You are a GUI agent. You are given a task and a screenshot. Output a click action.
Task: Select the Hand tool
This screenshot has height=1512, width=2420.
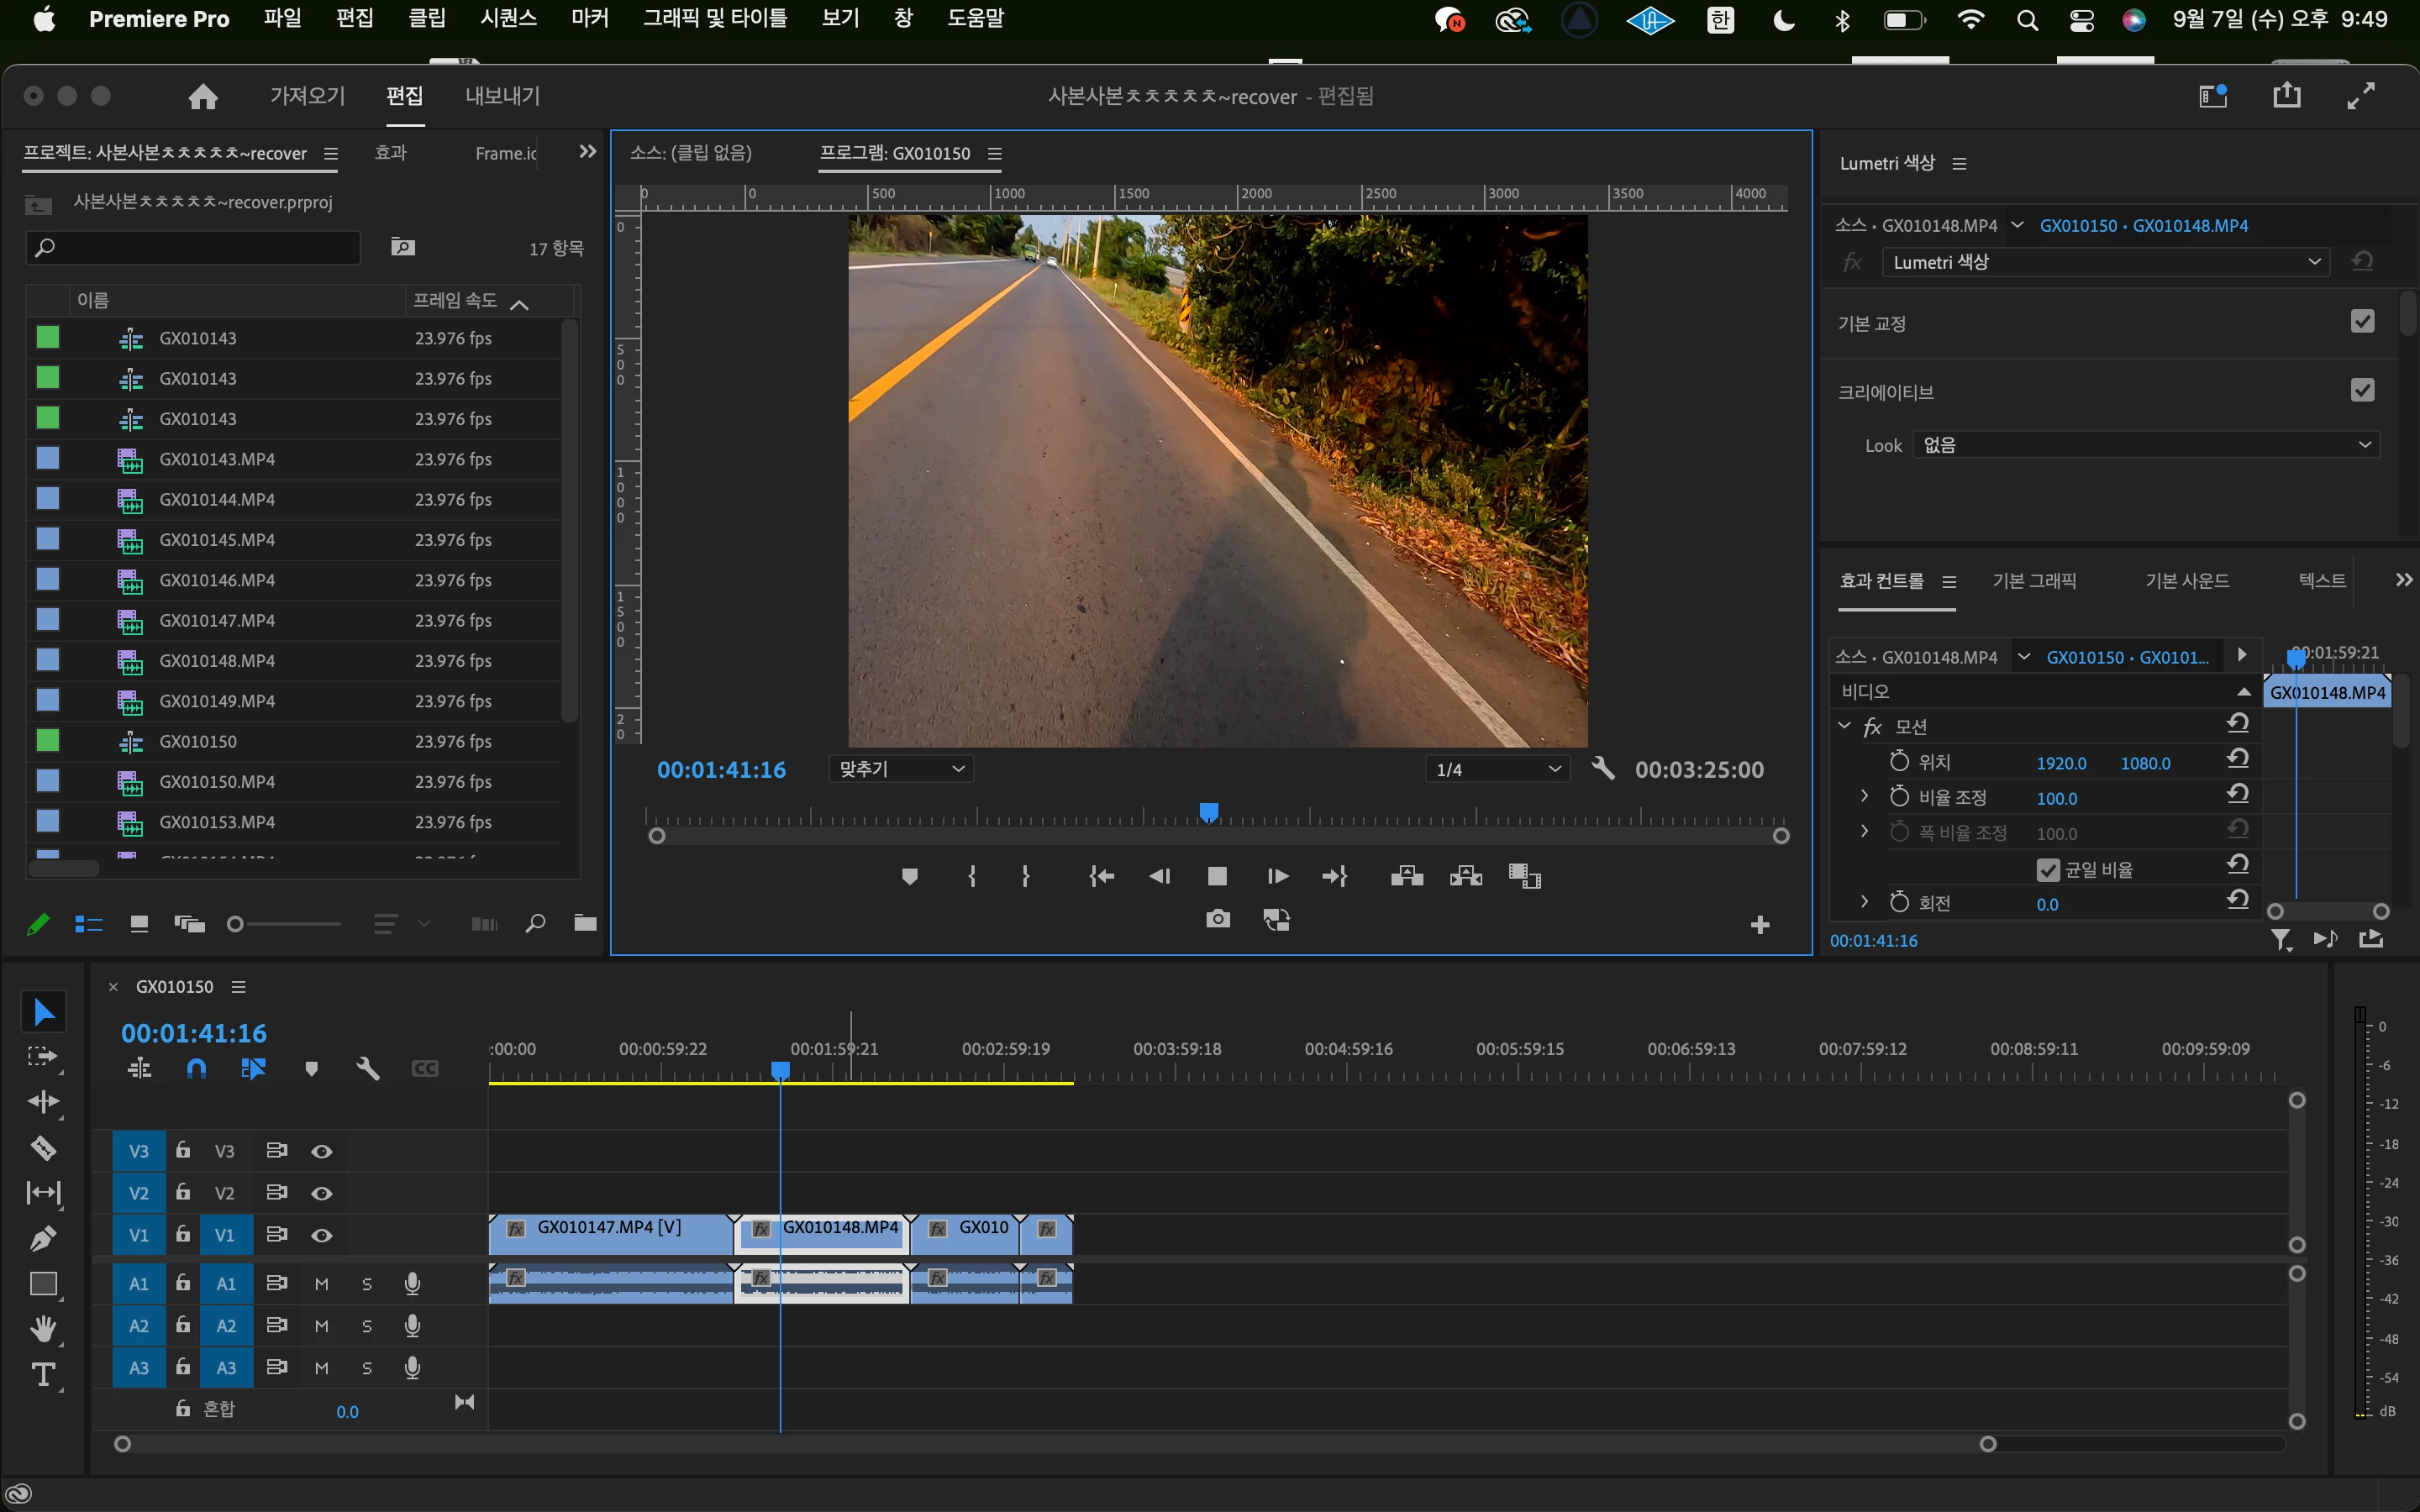coord(43,1329)
